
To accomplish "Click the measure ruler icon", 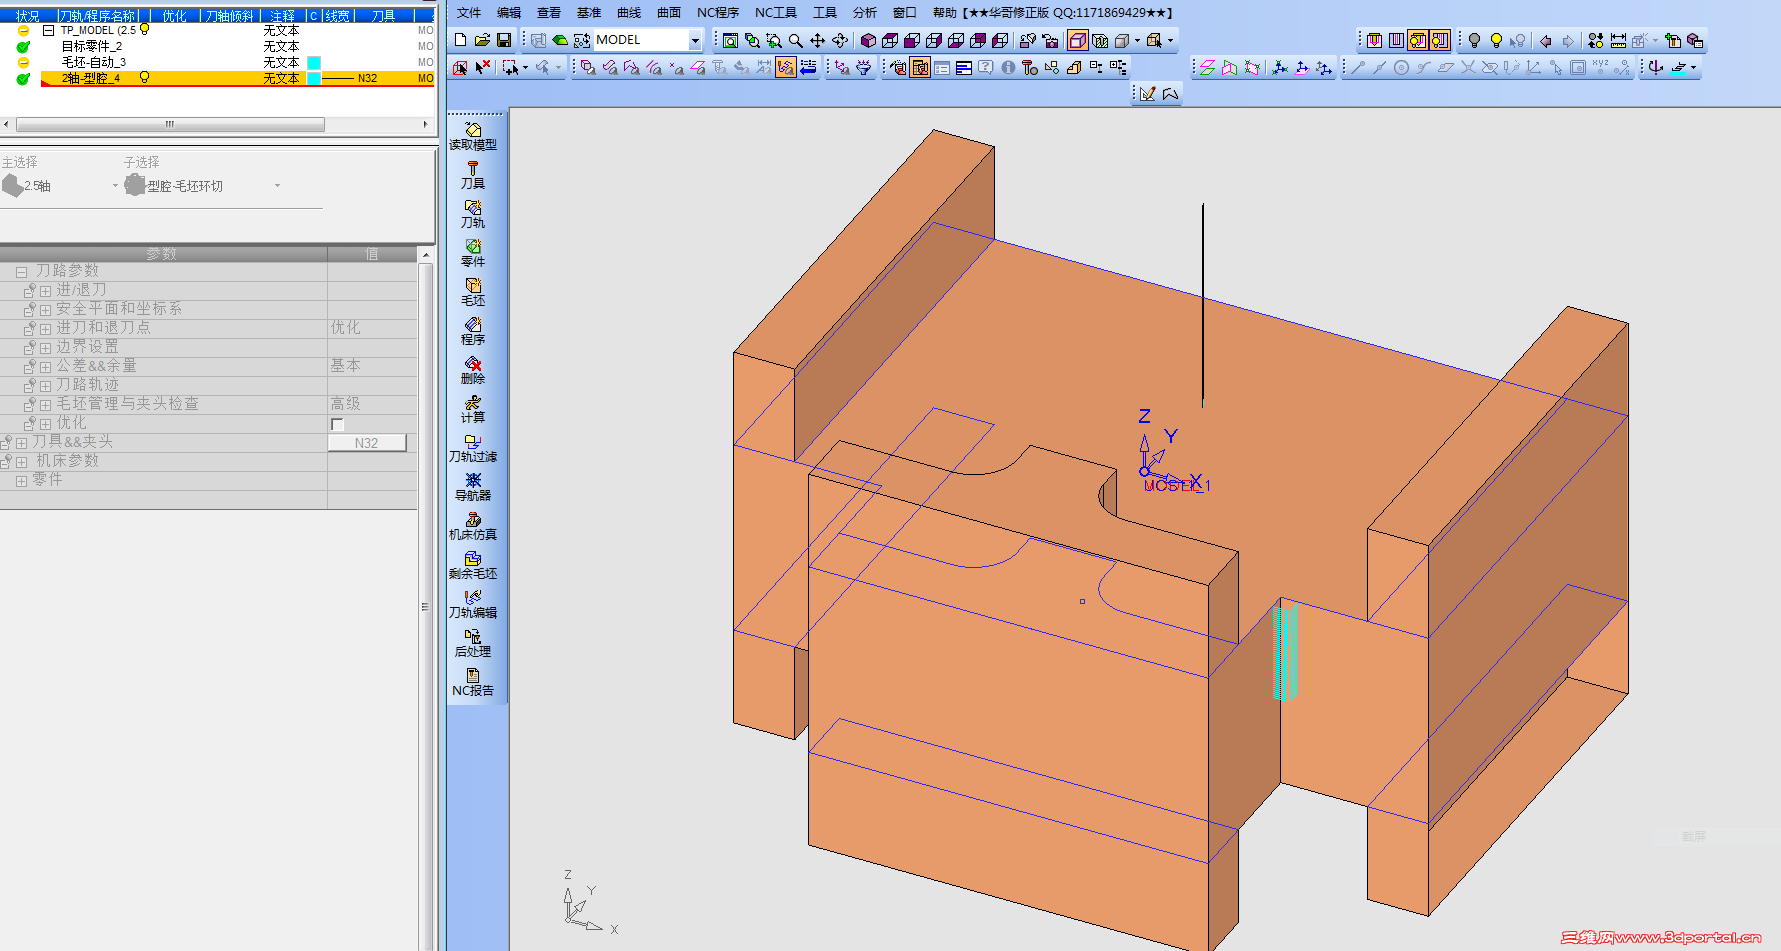I will [x=1618, y=41].
